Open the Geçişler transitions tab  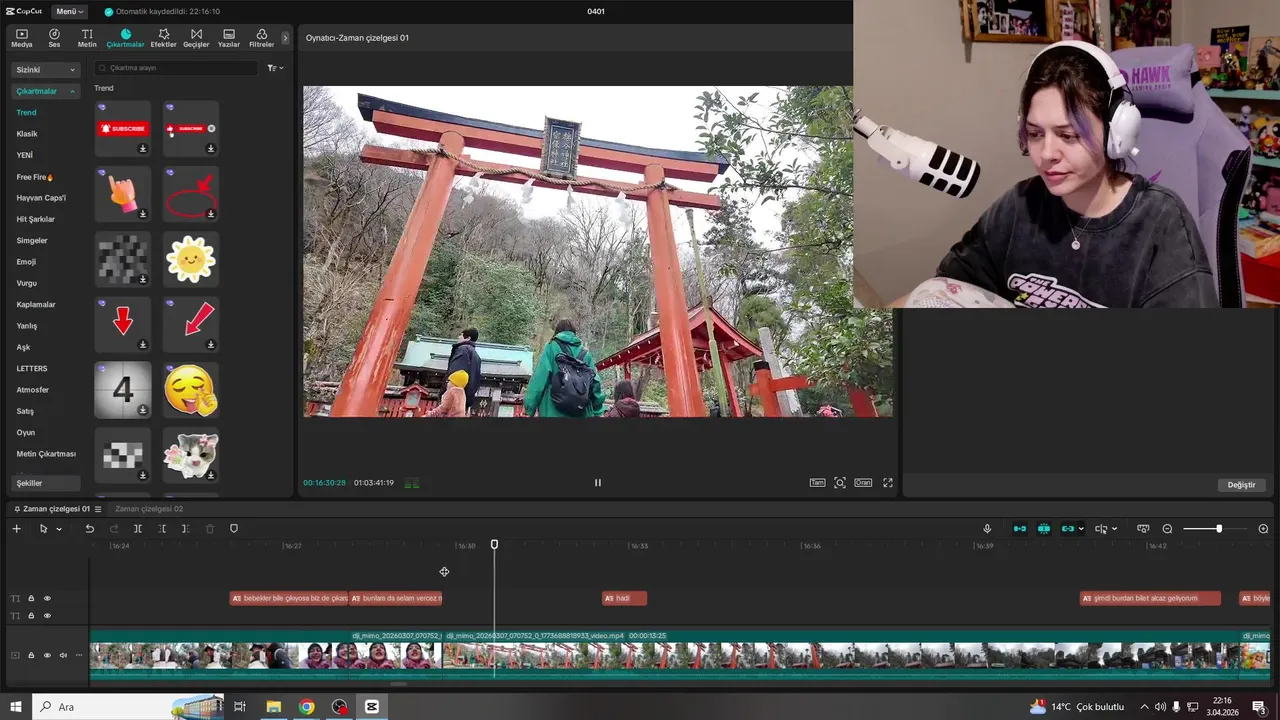(196, 38)
